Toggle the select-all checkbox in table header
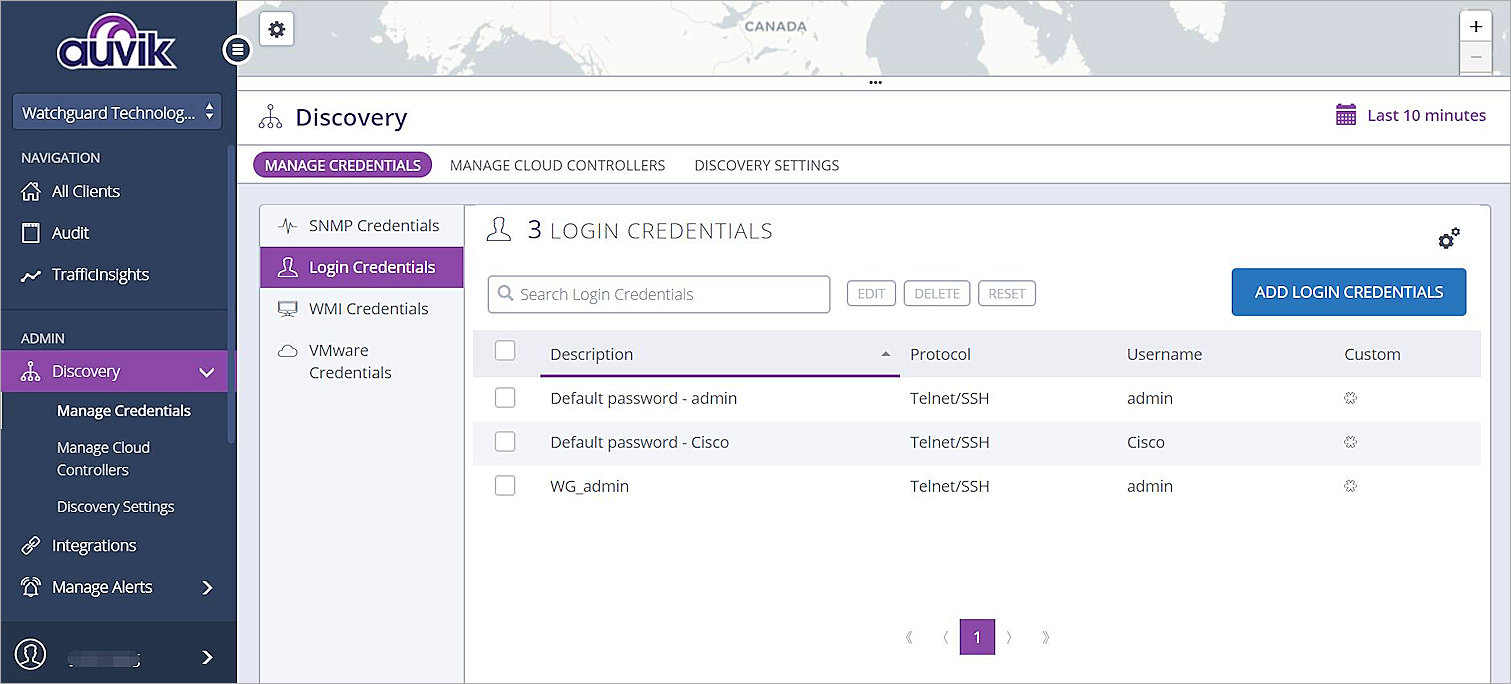The height and width of the screenshot is (684, 1511). pyautogui.click(x=505, y=350)
